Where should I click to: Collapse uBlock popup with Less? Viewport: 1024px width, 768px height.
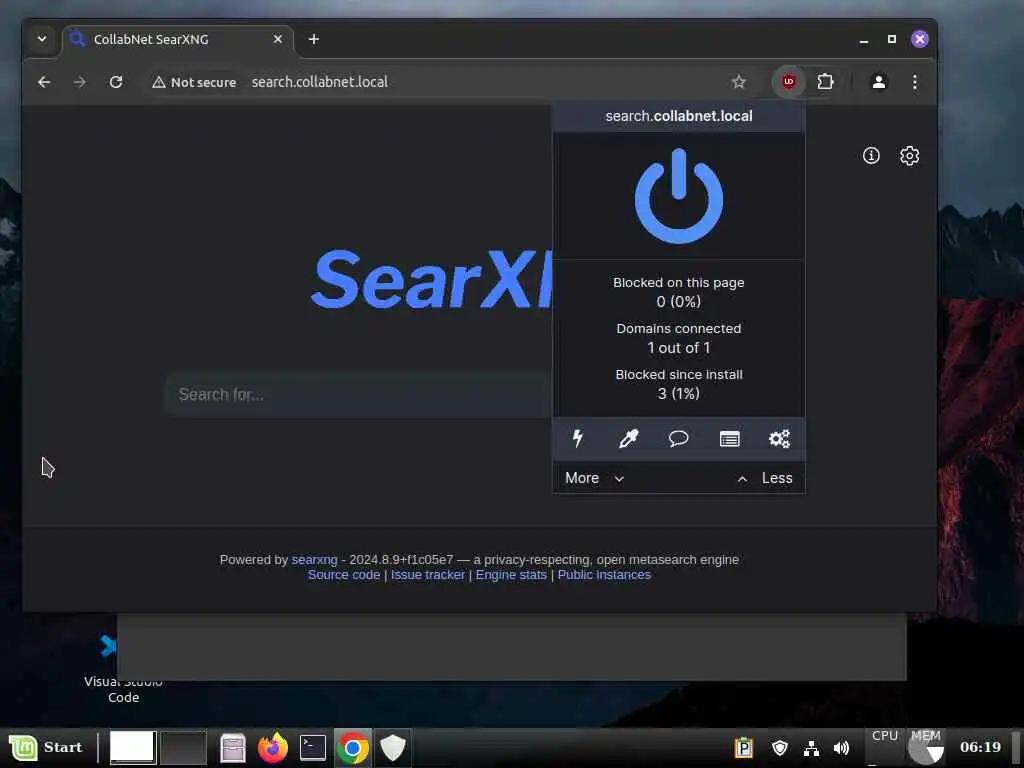pos(765,478)
